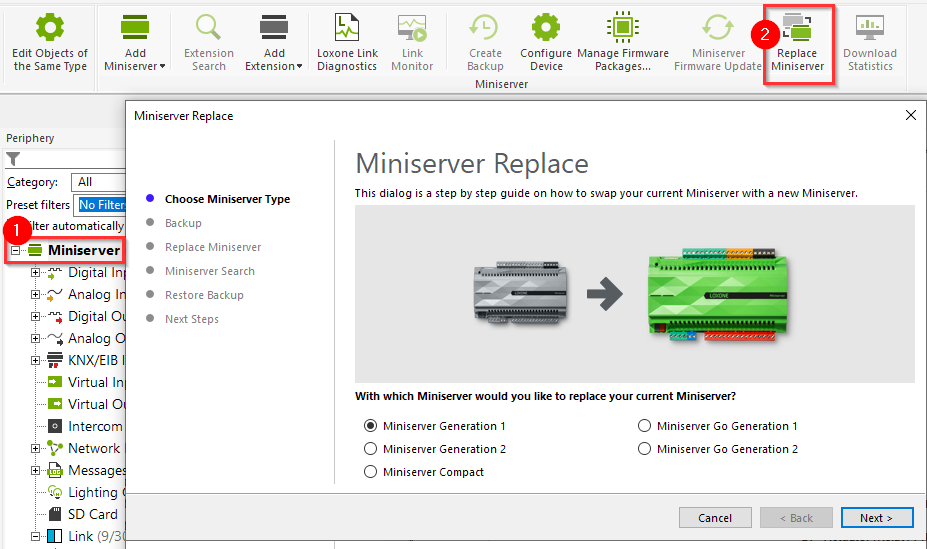This screenshot has width=927, height=549.
Task: Click Replace Miniserver in the ribbon
Action: (x=798, y=45)
